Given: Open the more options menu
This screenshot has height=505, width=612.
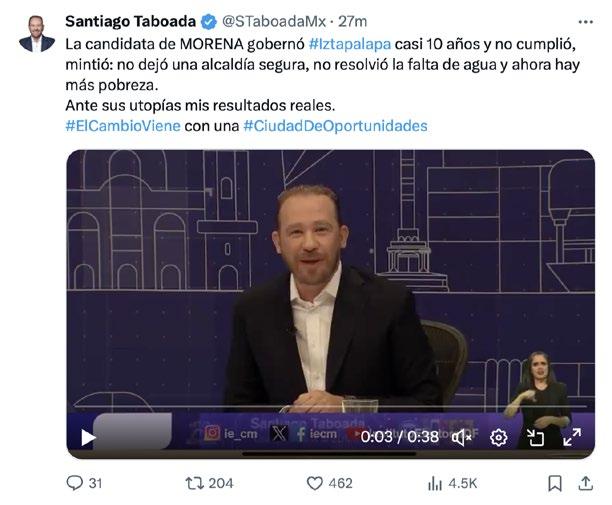Looking at the screenshot, I should click(x=585, y=22).
